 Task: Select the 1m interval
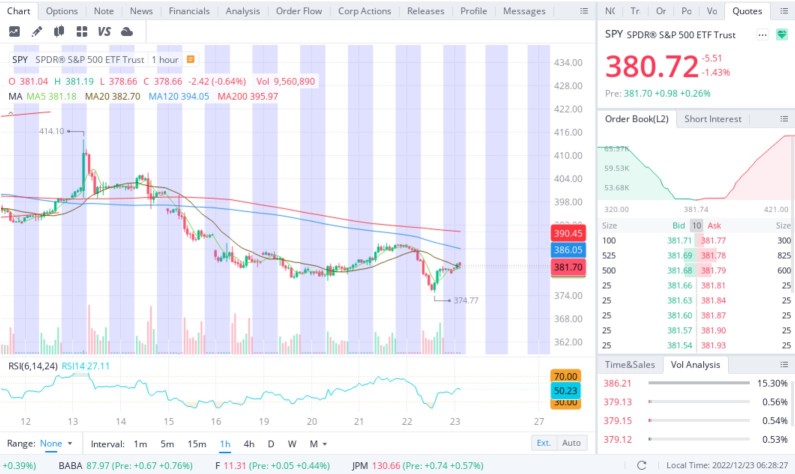coord(140,444)
